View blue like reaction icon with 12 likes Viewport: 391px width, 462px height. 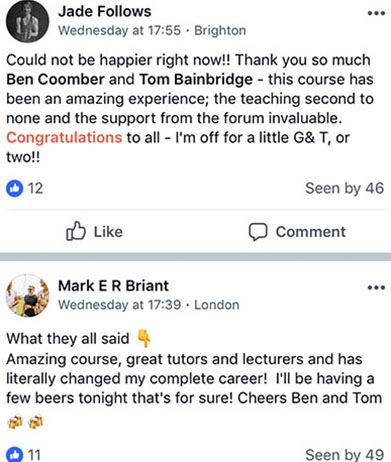point(15,188)
